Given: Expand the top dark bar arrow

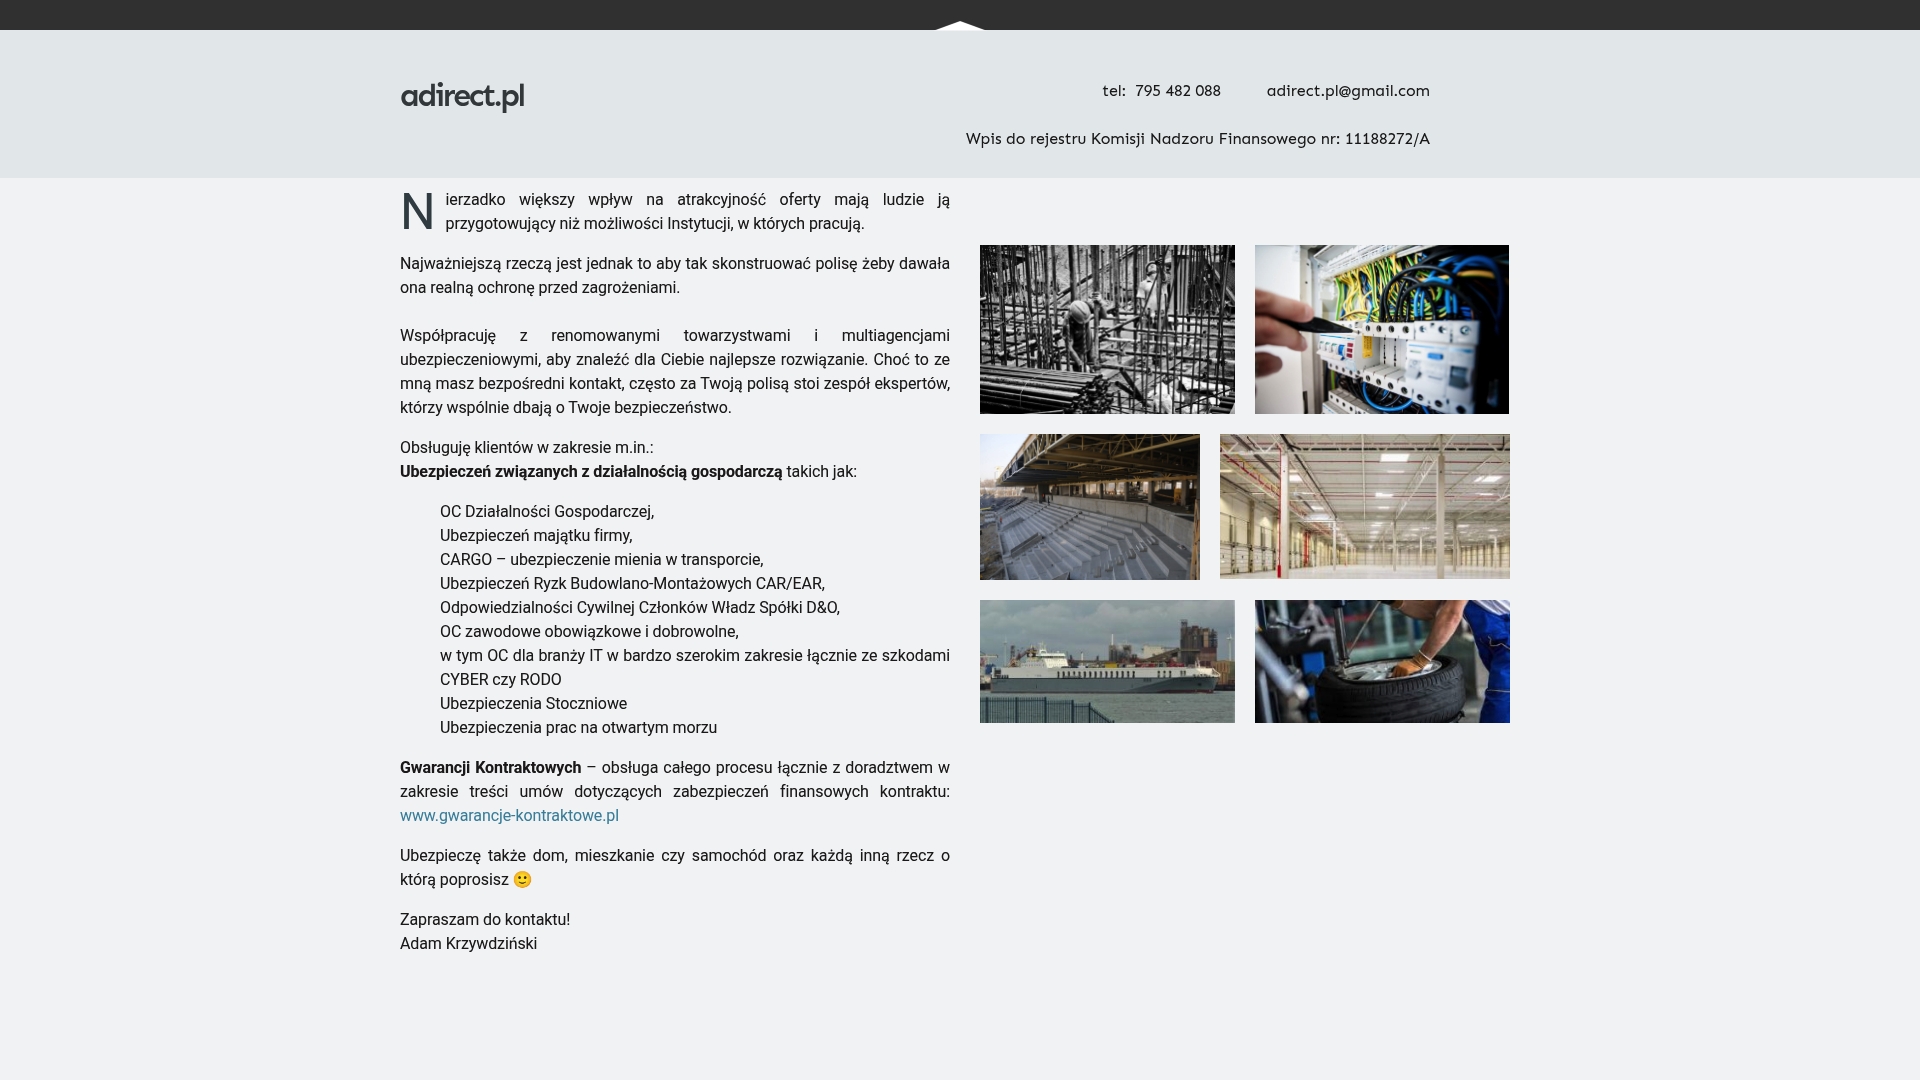Looking at the screenshot, I should [960, 25].
